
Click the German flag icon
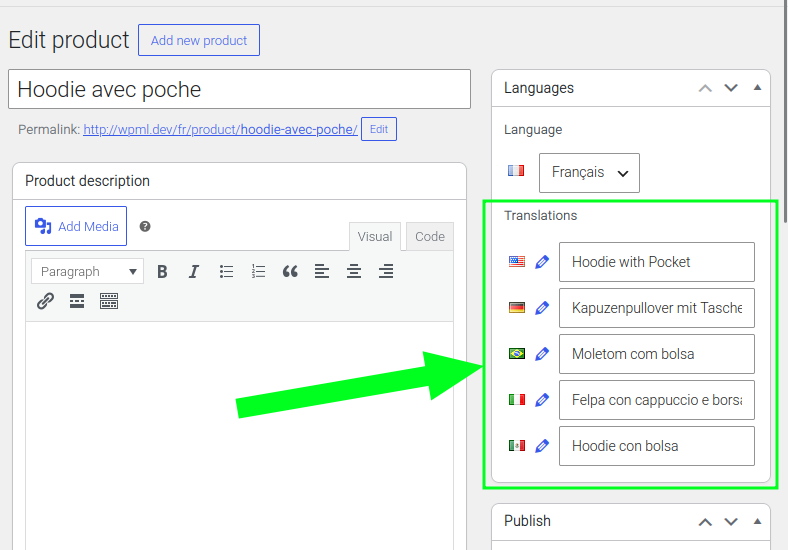point(517,308)
